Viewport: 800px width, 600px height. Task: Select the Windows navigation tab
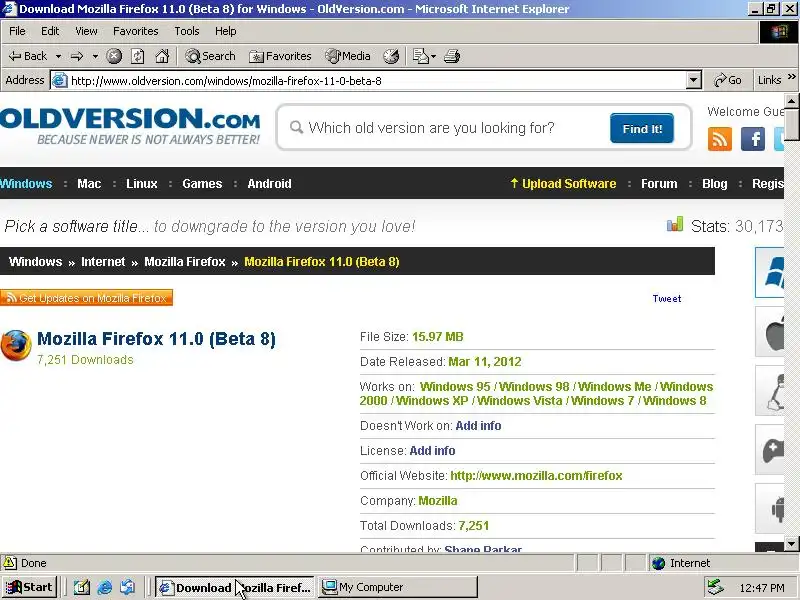(26, 184)
